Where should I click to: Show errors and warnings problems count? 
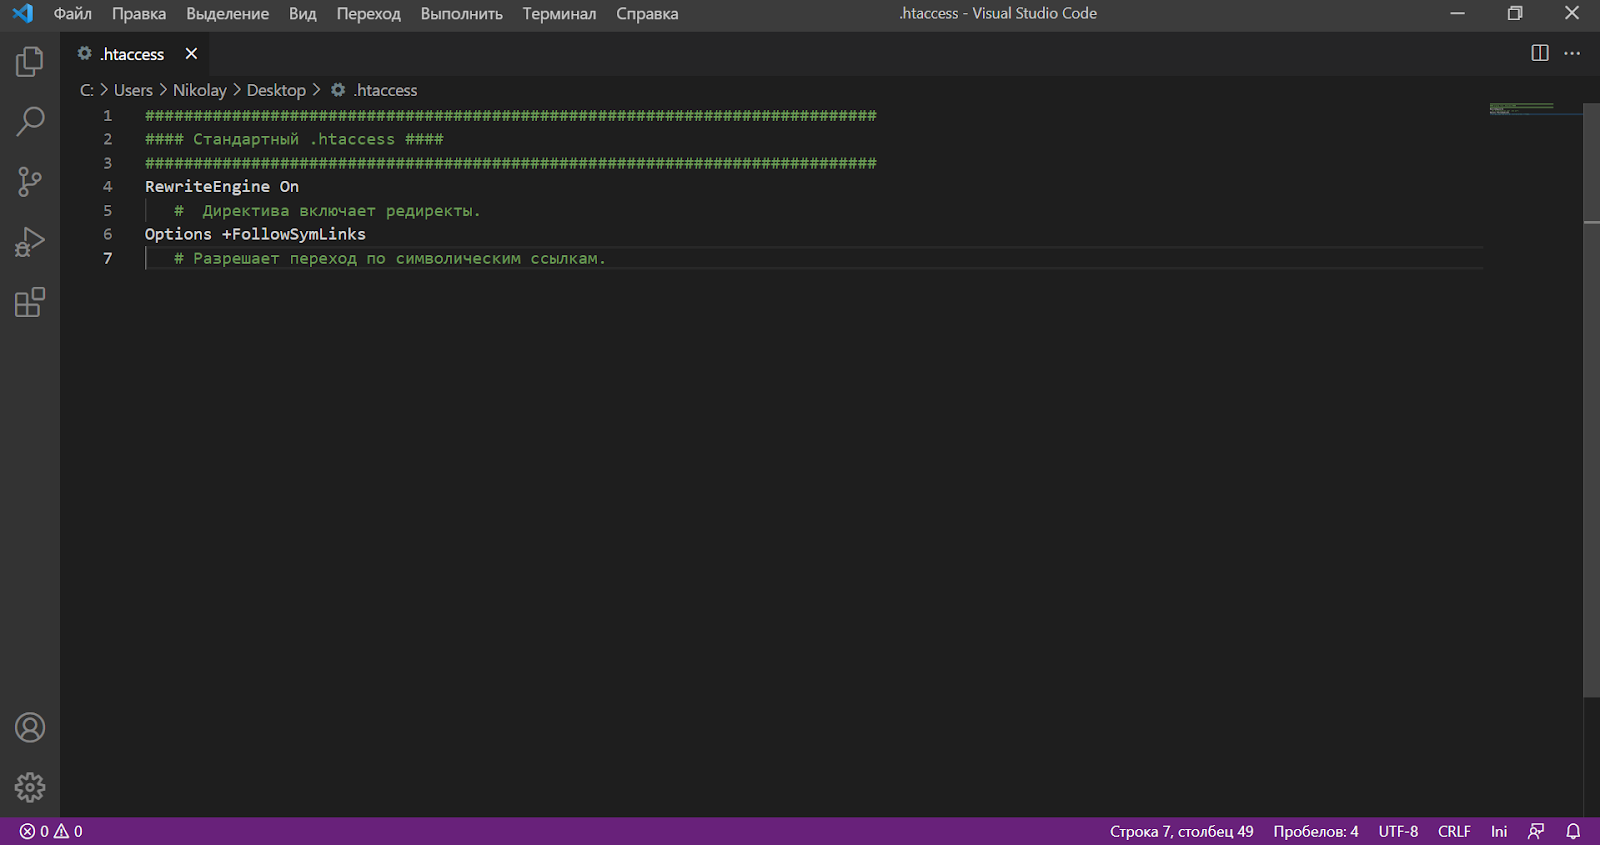click(x=51, y=831)
